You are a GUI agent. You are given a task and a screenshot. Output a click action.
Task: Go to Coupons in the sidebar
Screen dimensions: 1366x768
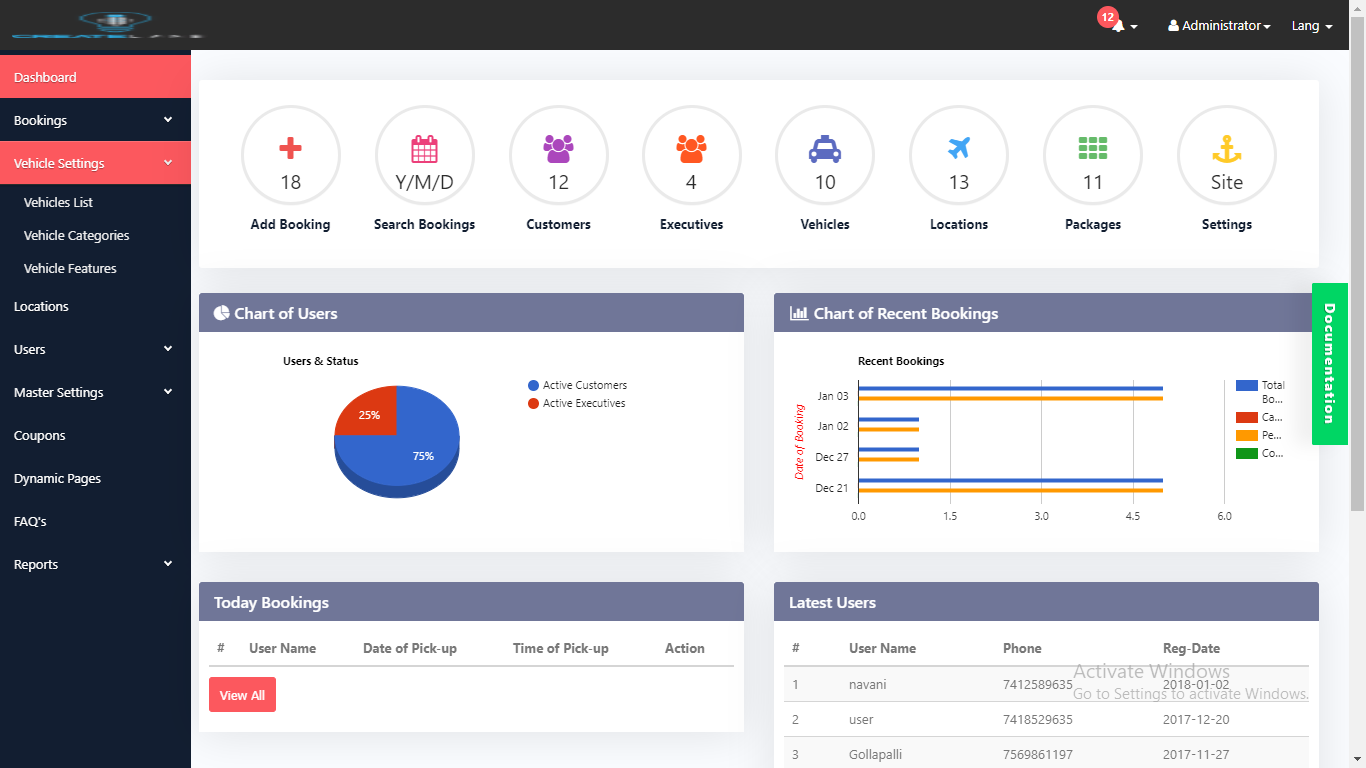pyautogui.click(x=40, y=435)
